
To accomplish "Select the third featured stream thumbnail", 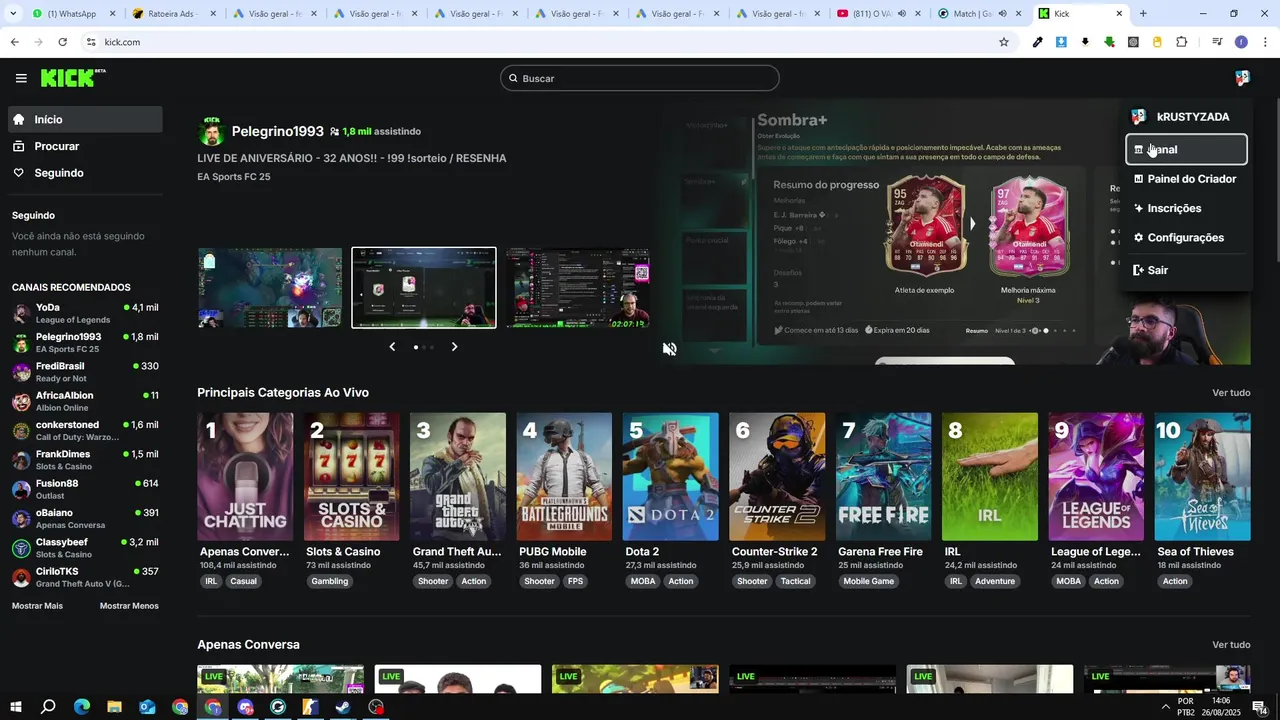I will (x=578, y=288).
